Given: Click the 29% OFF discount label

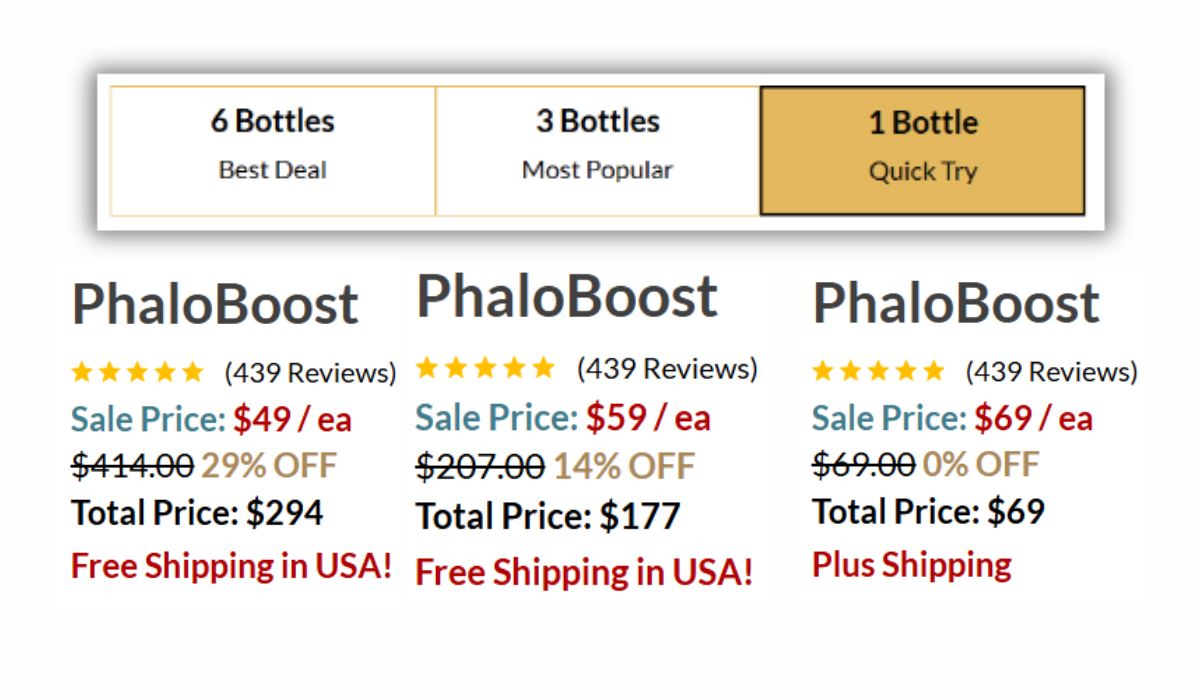Looking at the screenshot, I should (269, 465).
